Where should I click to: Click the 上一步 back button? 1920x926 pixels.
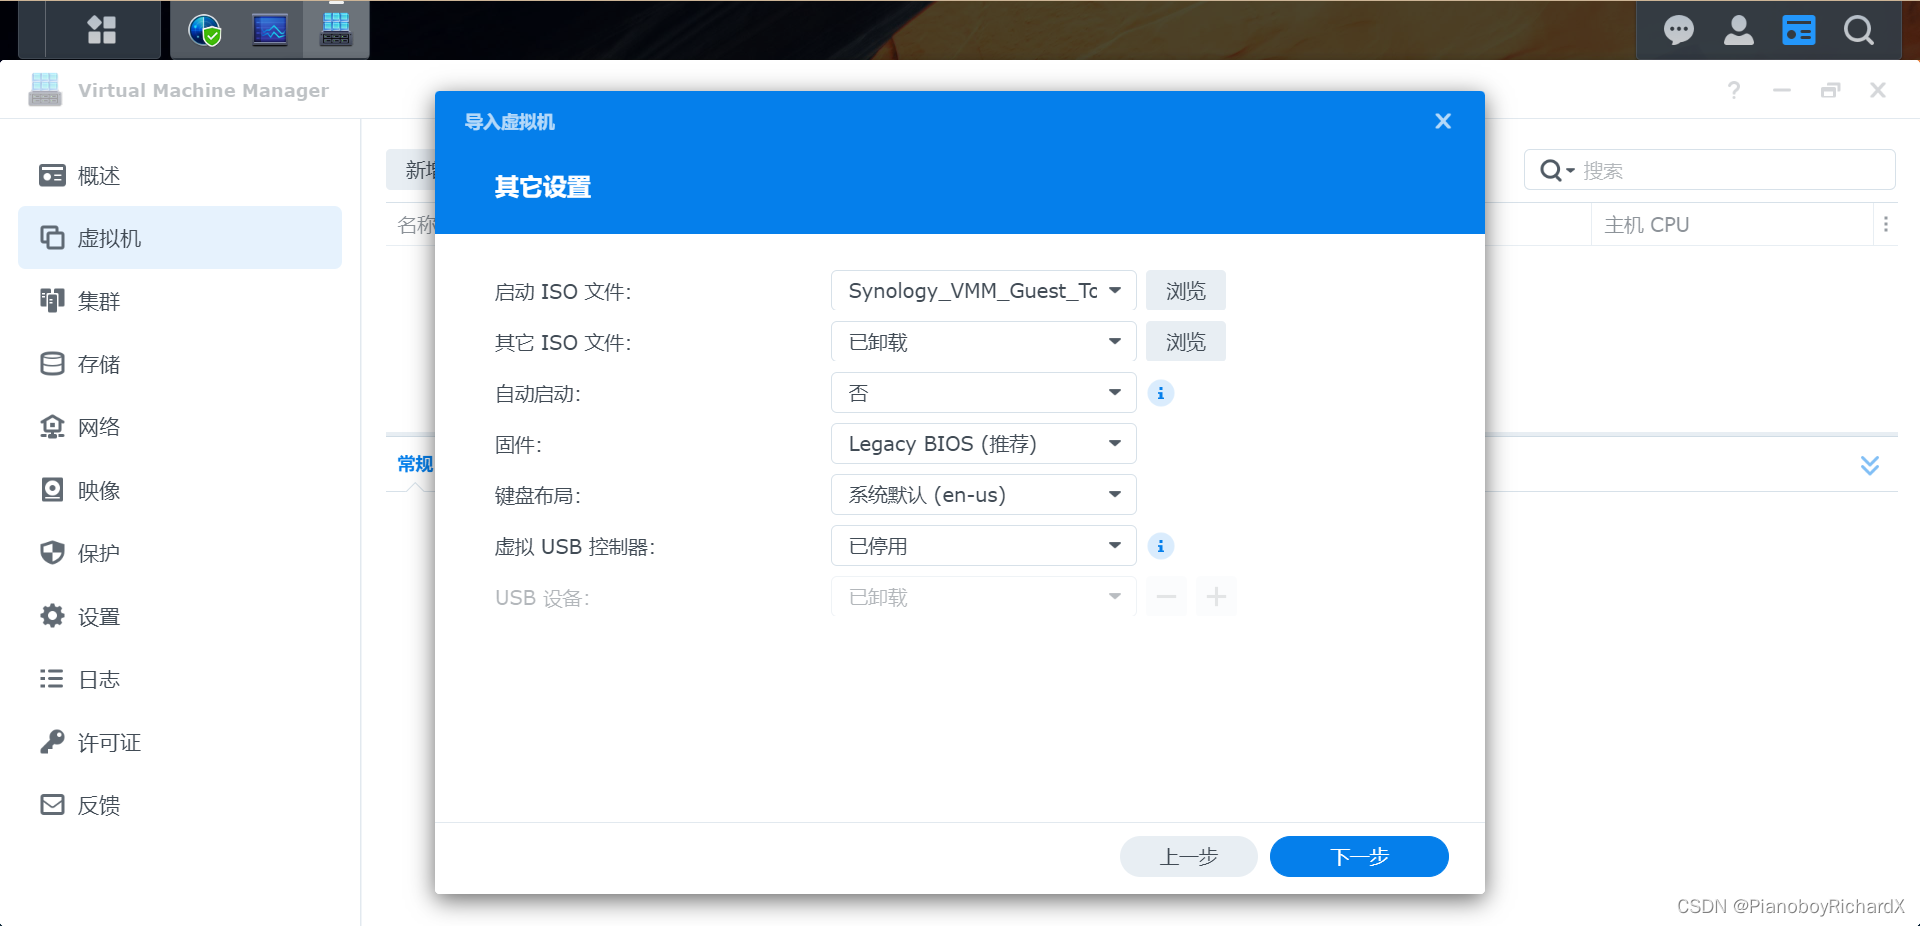(x=1189, y=857)
